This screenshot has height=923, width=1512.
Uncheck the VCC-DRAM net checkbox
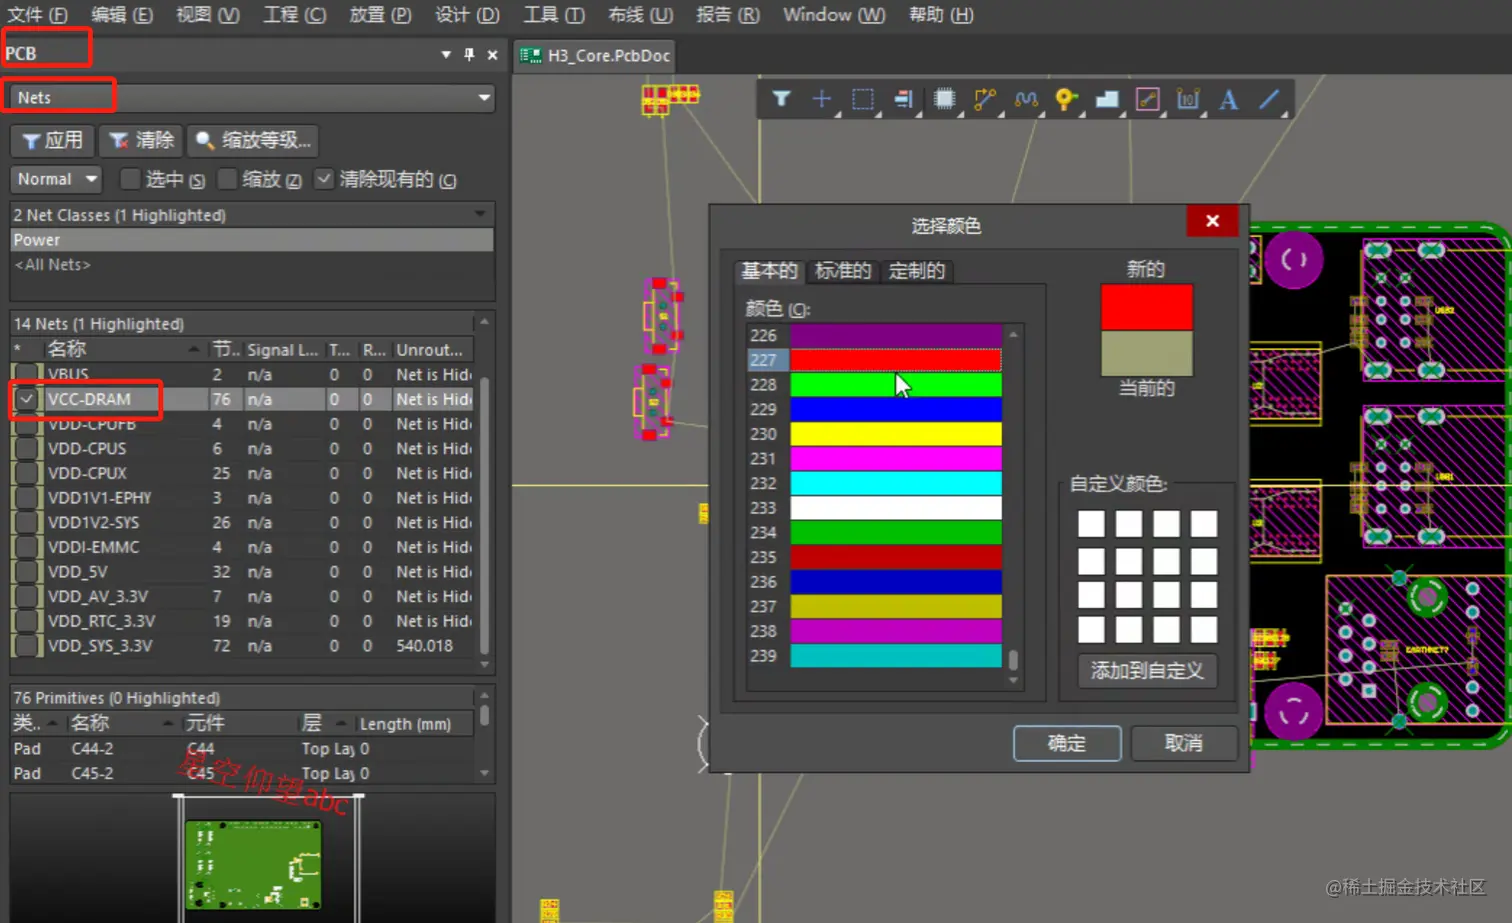pyautogui.click(x=27, y=399)
